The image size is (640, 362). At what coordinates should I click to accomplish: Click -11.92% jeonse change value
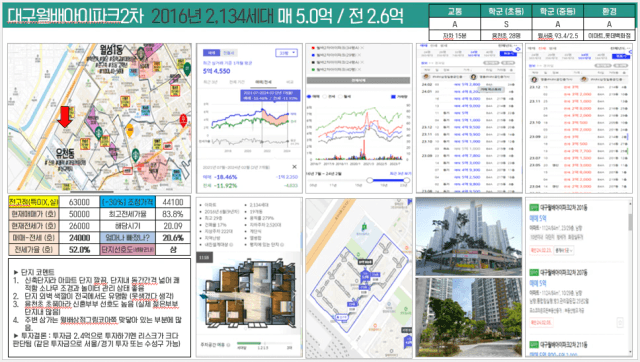click(225, 186)
